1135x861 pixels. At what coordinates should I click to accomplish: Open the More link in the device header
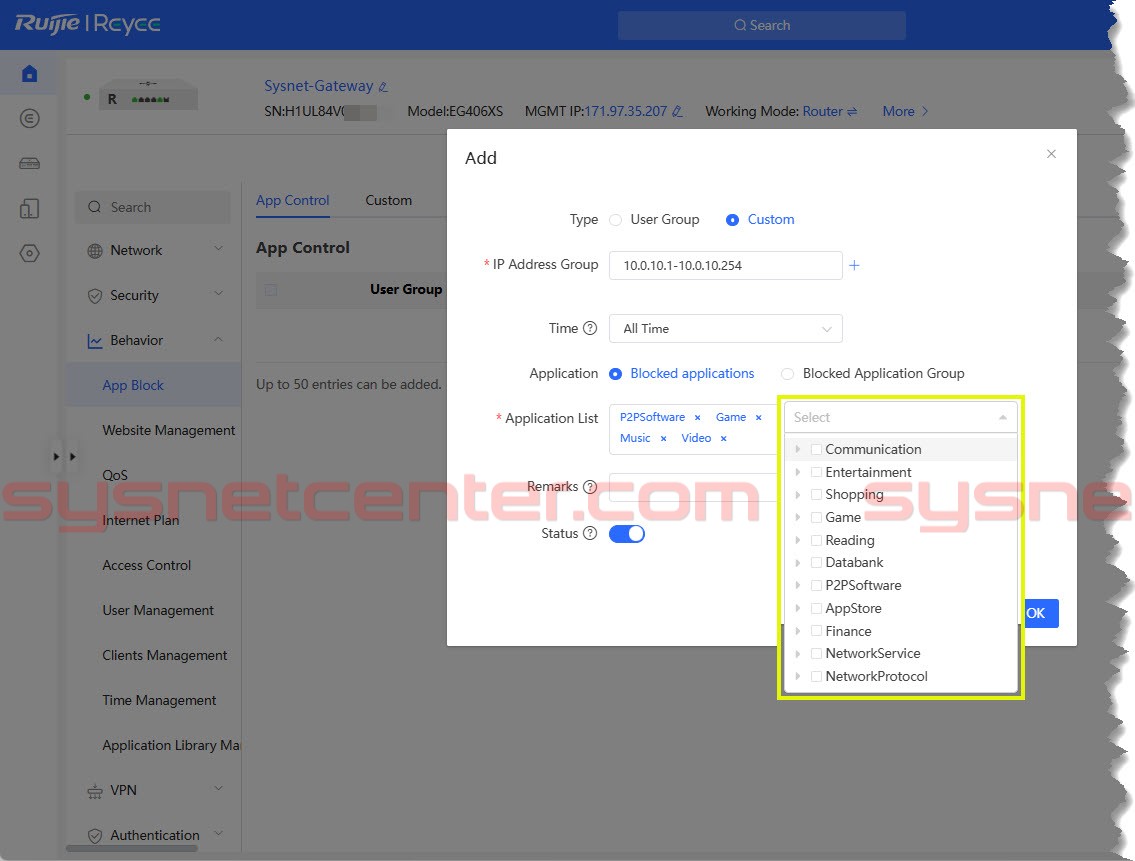click(x=899, y=111)
